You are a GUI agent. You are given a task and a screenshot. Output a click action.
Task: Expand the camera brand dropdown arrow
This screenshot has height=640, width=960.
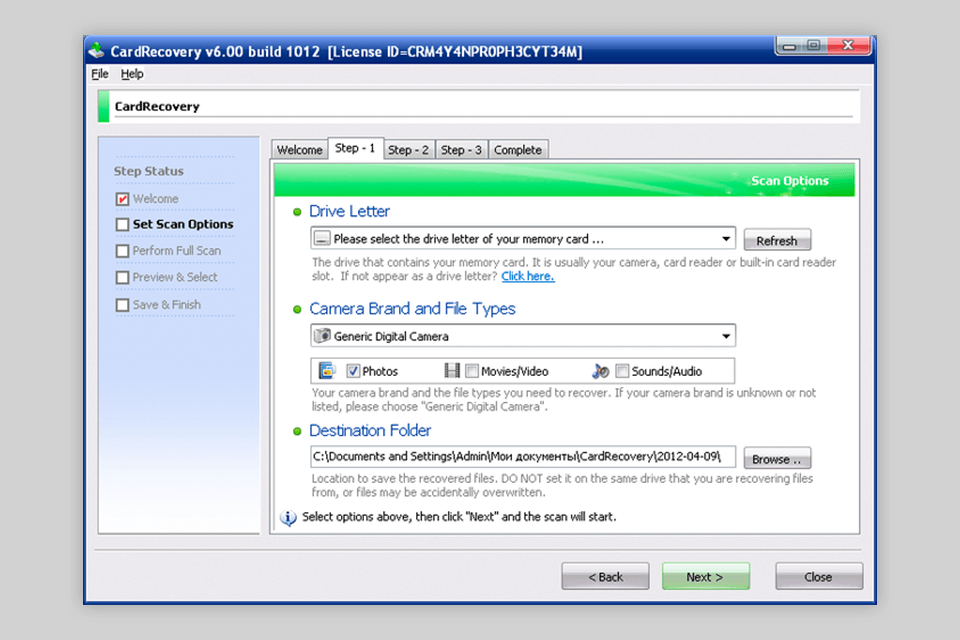pyautogui.click(x=726, y=336)
